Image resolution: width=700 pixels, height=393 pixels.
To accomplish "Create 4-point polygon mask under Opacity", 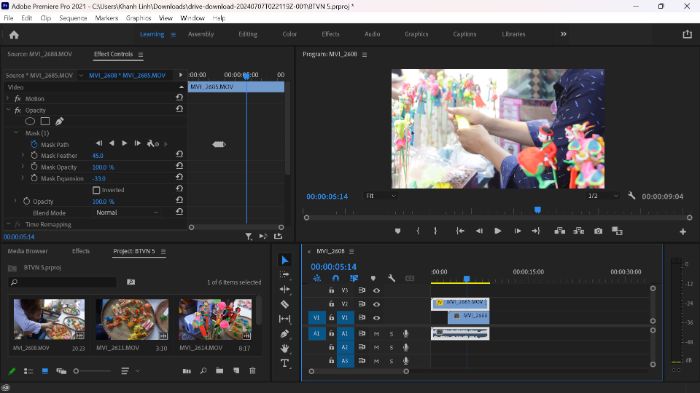I will pos(45,121).
